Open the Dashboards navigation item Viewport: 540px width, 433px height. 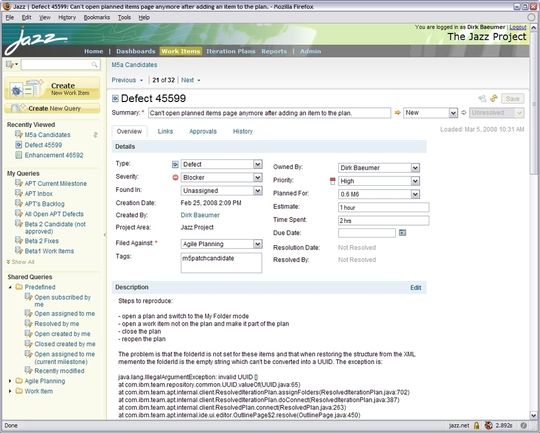tap(136, 51)
